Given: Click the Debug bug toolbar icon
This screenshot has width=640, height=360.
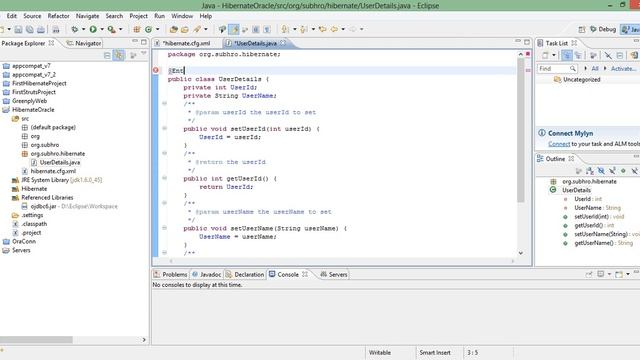Looking at the screenshot, I should pos(74,29).
